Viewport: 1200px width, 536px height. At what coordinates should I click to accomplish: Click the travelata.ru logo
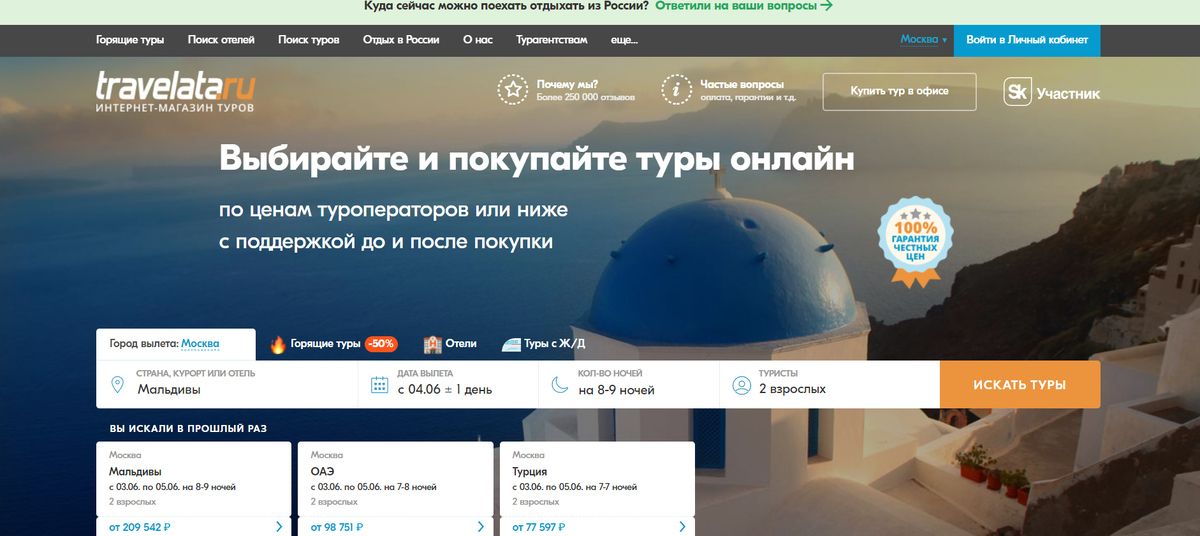[175, 91]
